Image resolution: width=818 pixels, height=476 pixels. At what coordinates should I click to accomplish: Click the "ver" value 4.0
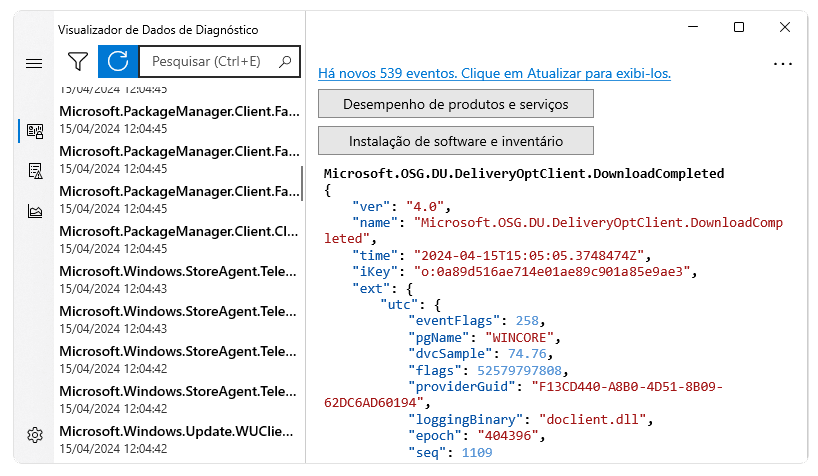[x=425, y=207]
